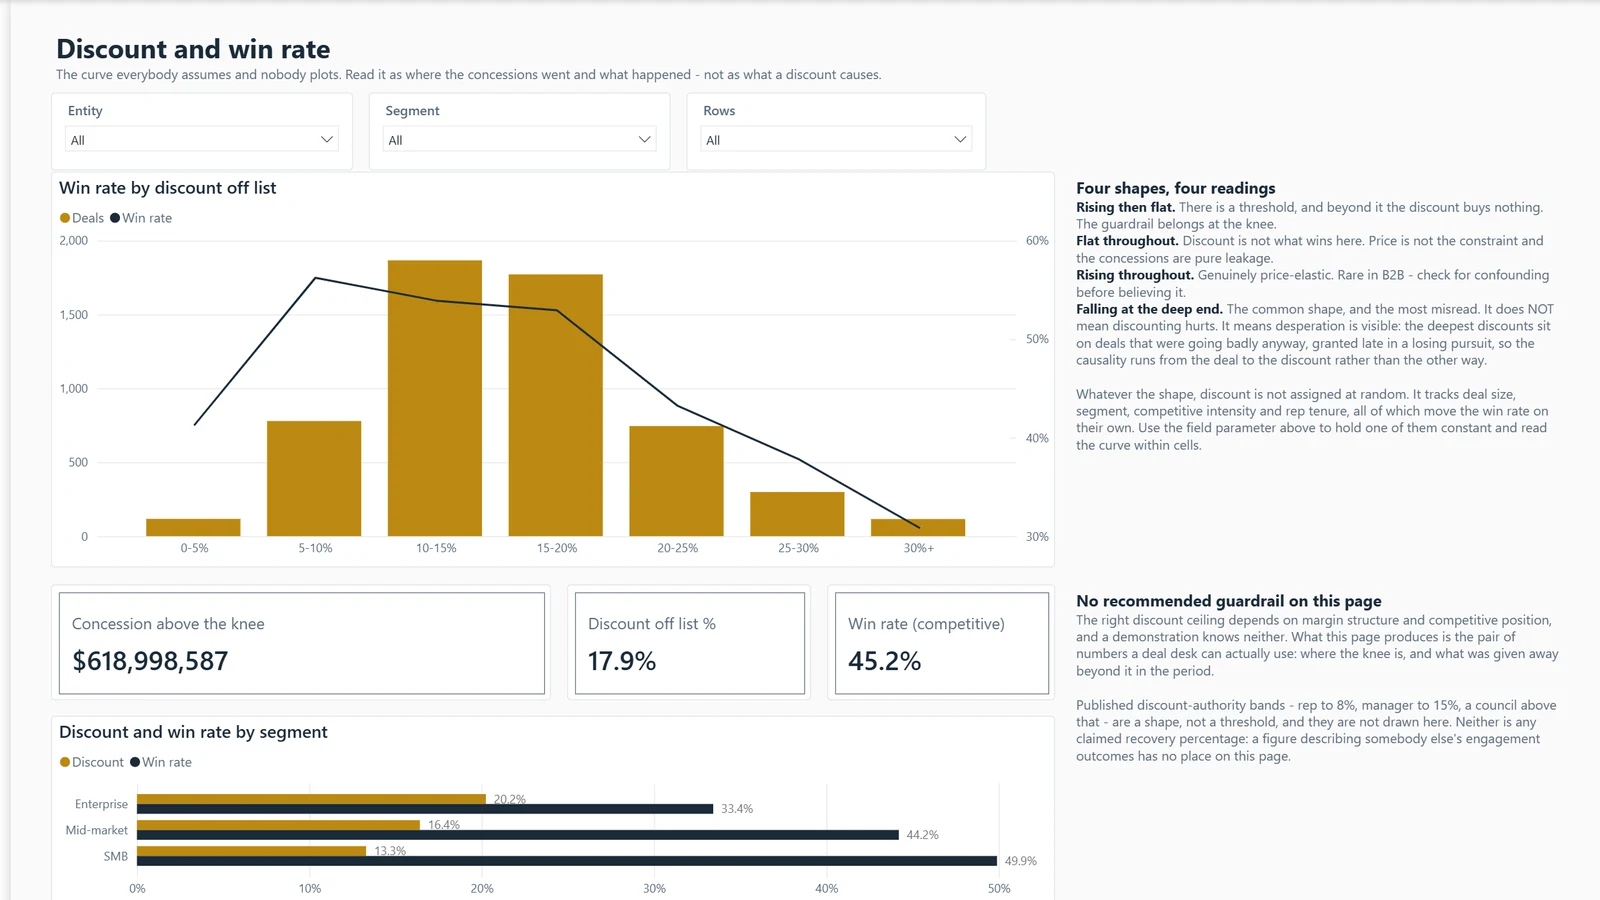Screen dimensions: 1600x900
Task: Select the 0-5% deals bar
Action: click(x=193, y=527)
